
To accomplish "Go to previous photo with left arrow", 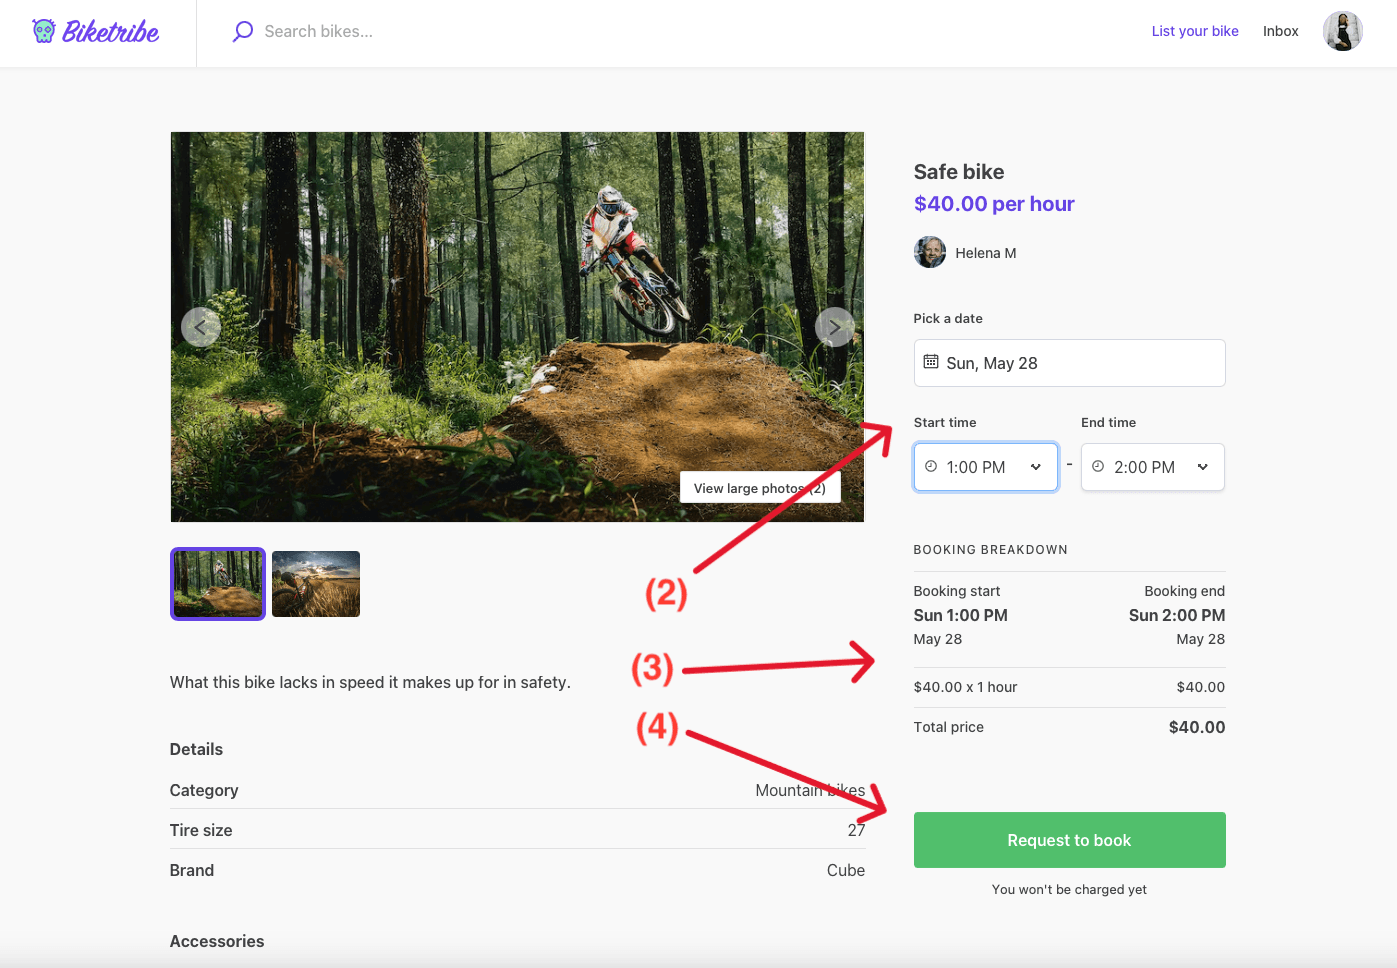I will click(x=200, y=327).
